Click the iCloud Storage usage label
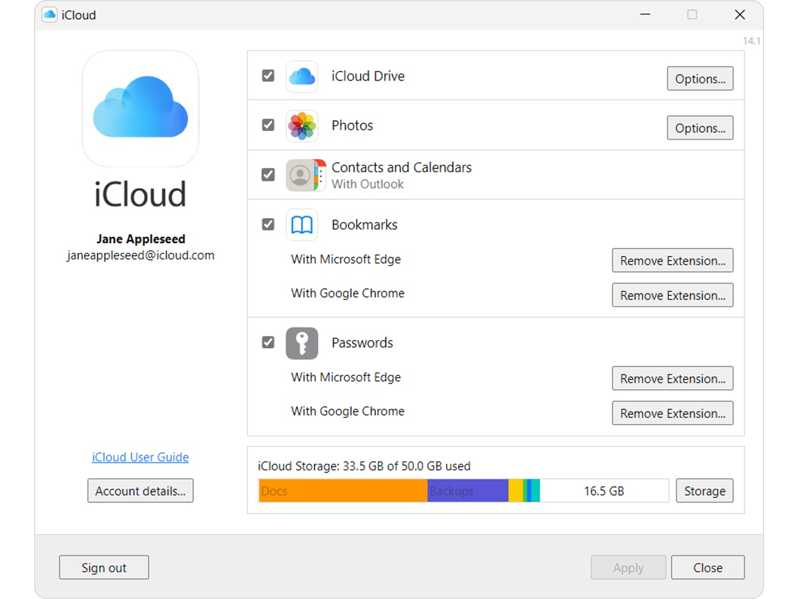800x599 pixels. (x=364, y=466)
